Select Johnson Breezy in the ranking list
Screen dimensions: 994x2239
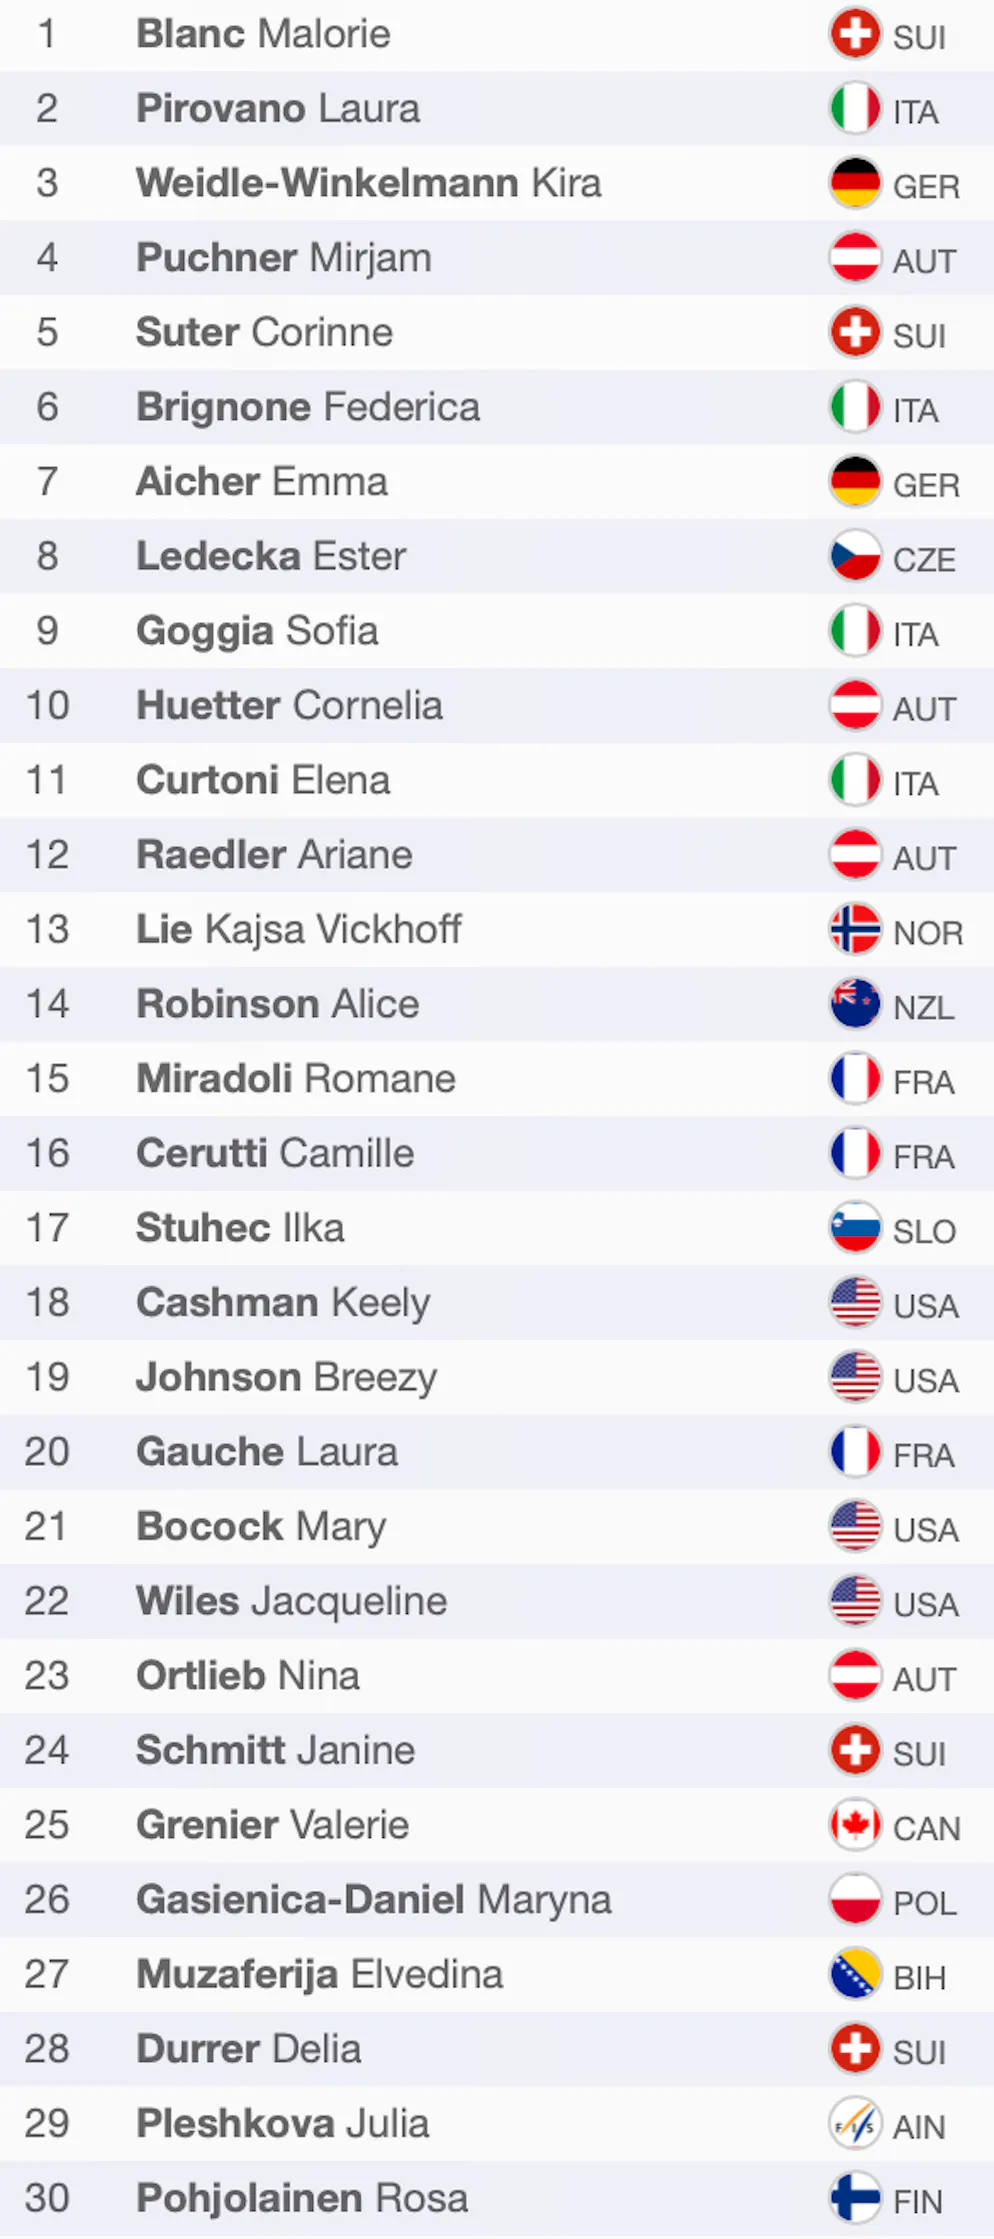(x=286, y=1377)
